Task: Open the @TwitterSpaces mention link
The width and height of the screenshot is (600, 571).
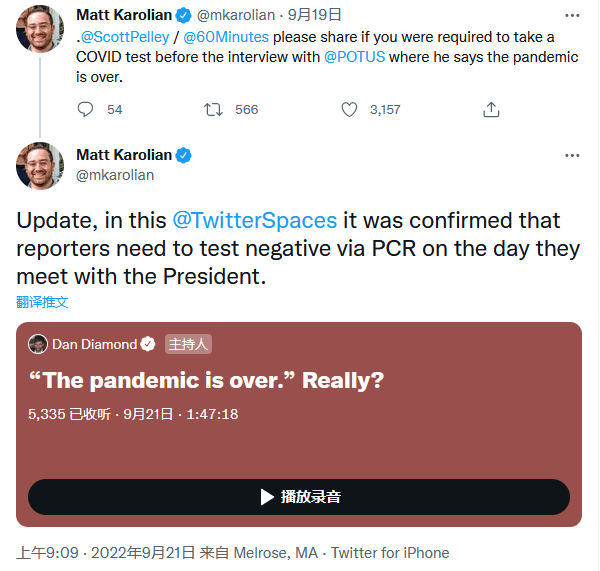Action: click(x=254, y=220)
